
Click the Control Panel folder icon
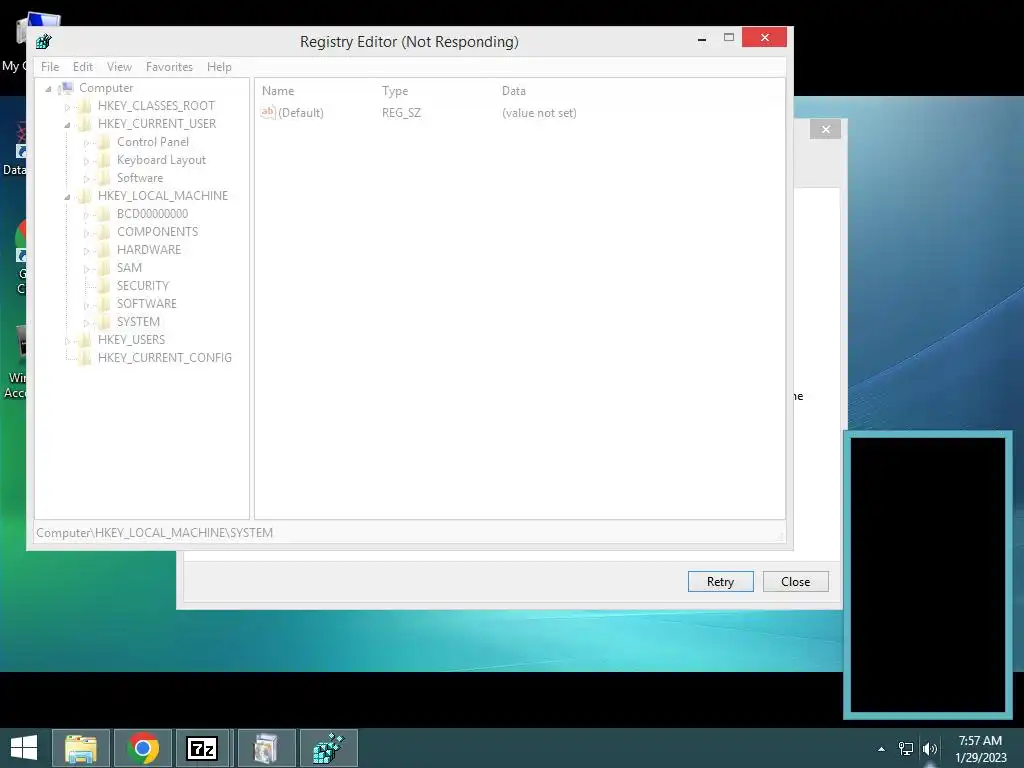click(103, 142)
